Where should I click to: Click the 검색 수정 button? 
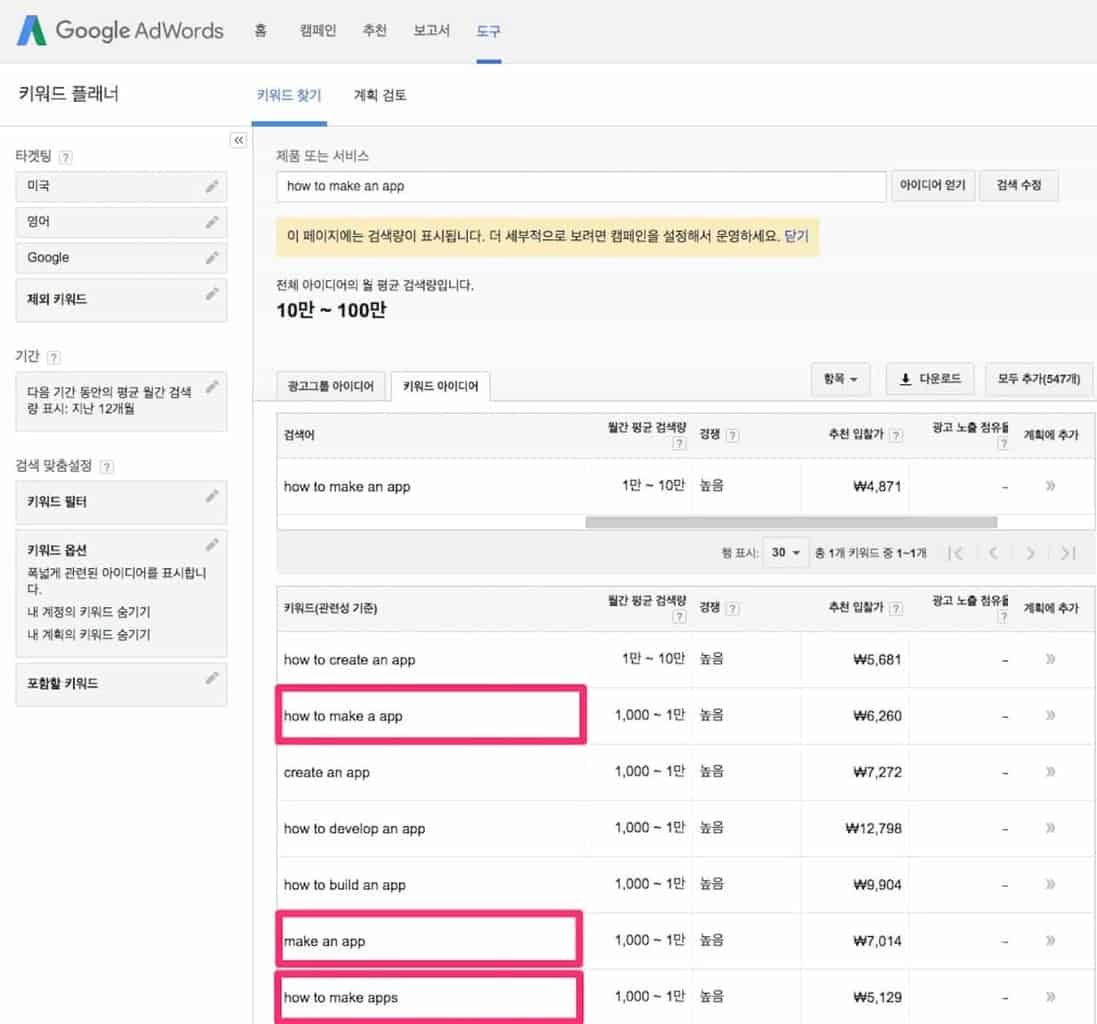(1019, 185)
